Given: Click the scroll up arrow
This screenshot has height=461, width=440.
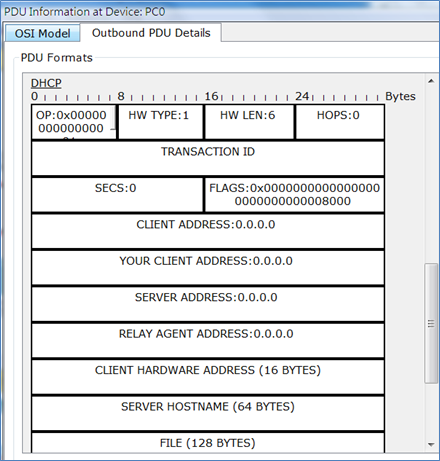Looking at the screenshot, I should [x=431, y=81].
